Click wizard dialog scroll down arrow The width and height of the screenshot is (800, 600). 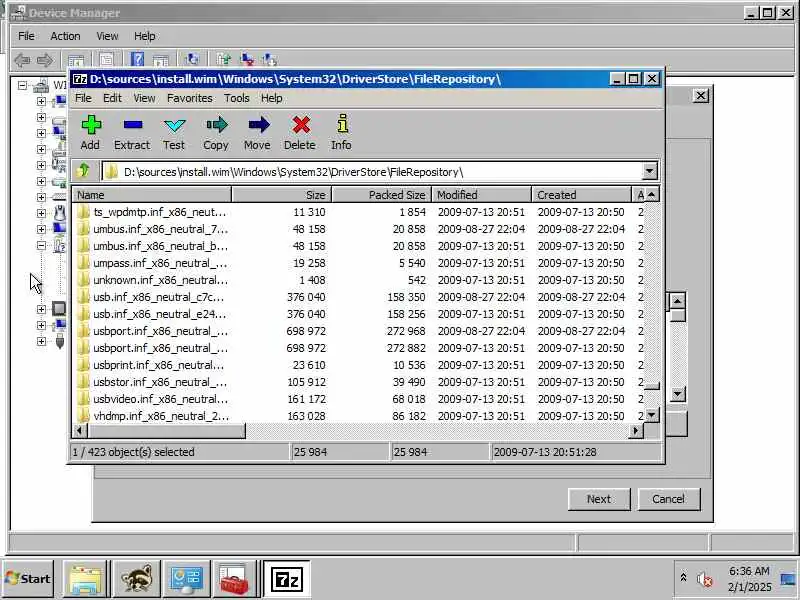click(678, 393)
